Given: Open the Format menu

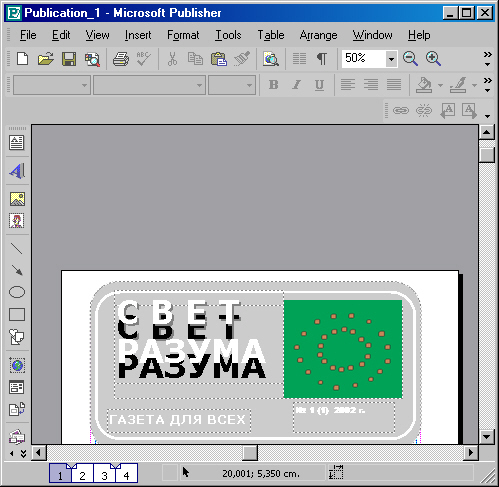Looking at the screenshot, I should coord(183,35).
